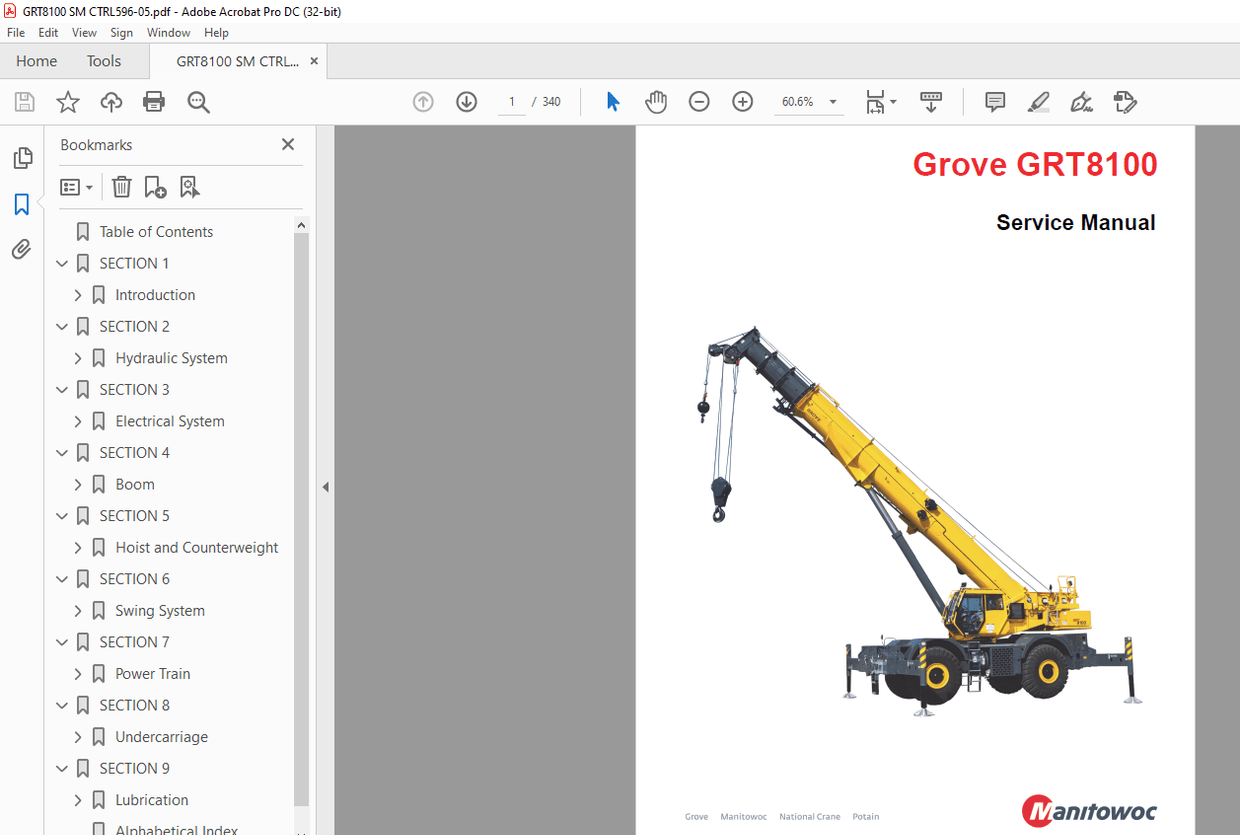Open the Find text magnifier tool

coord(198,102)
